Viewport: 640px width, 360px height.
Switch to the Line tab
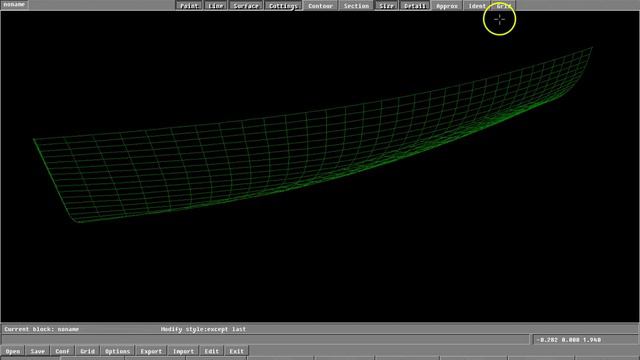pos(216,6)
